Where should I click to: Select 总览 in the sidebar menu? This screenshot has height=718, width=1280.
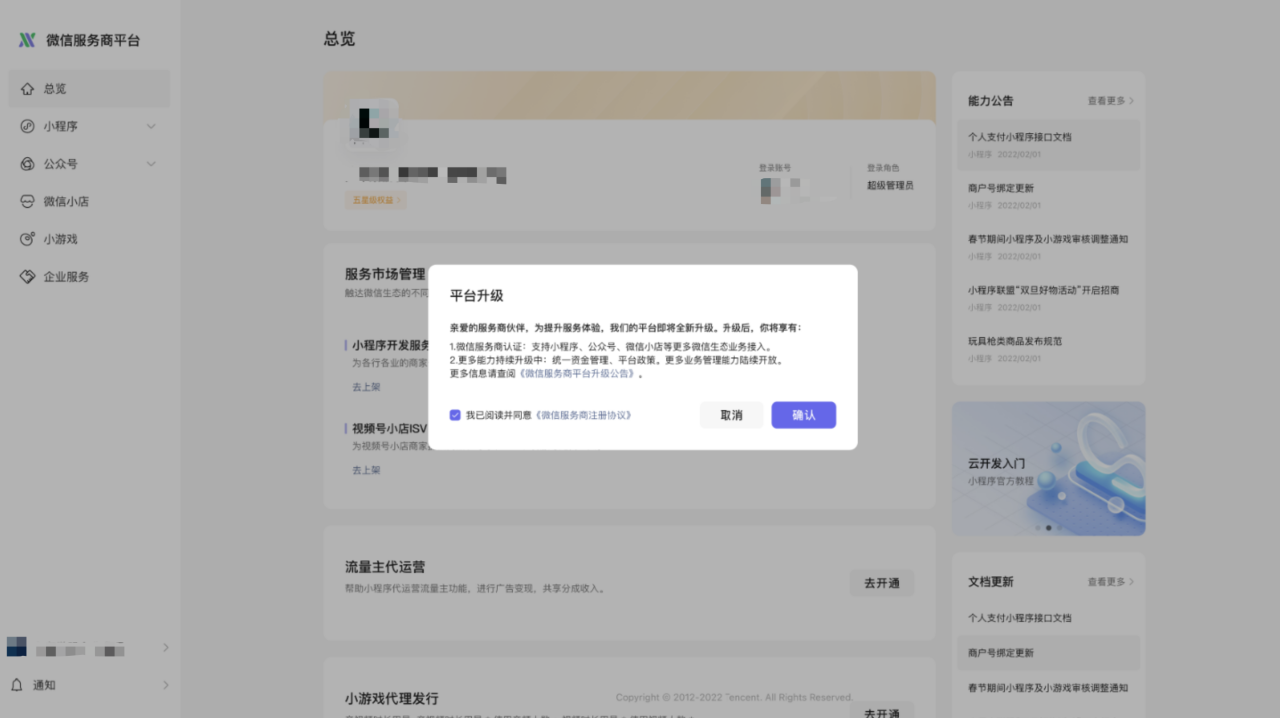point(90,89)
